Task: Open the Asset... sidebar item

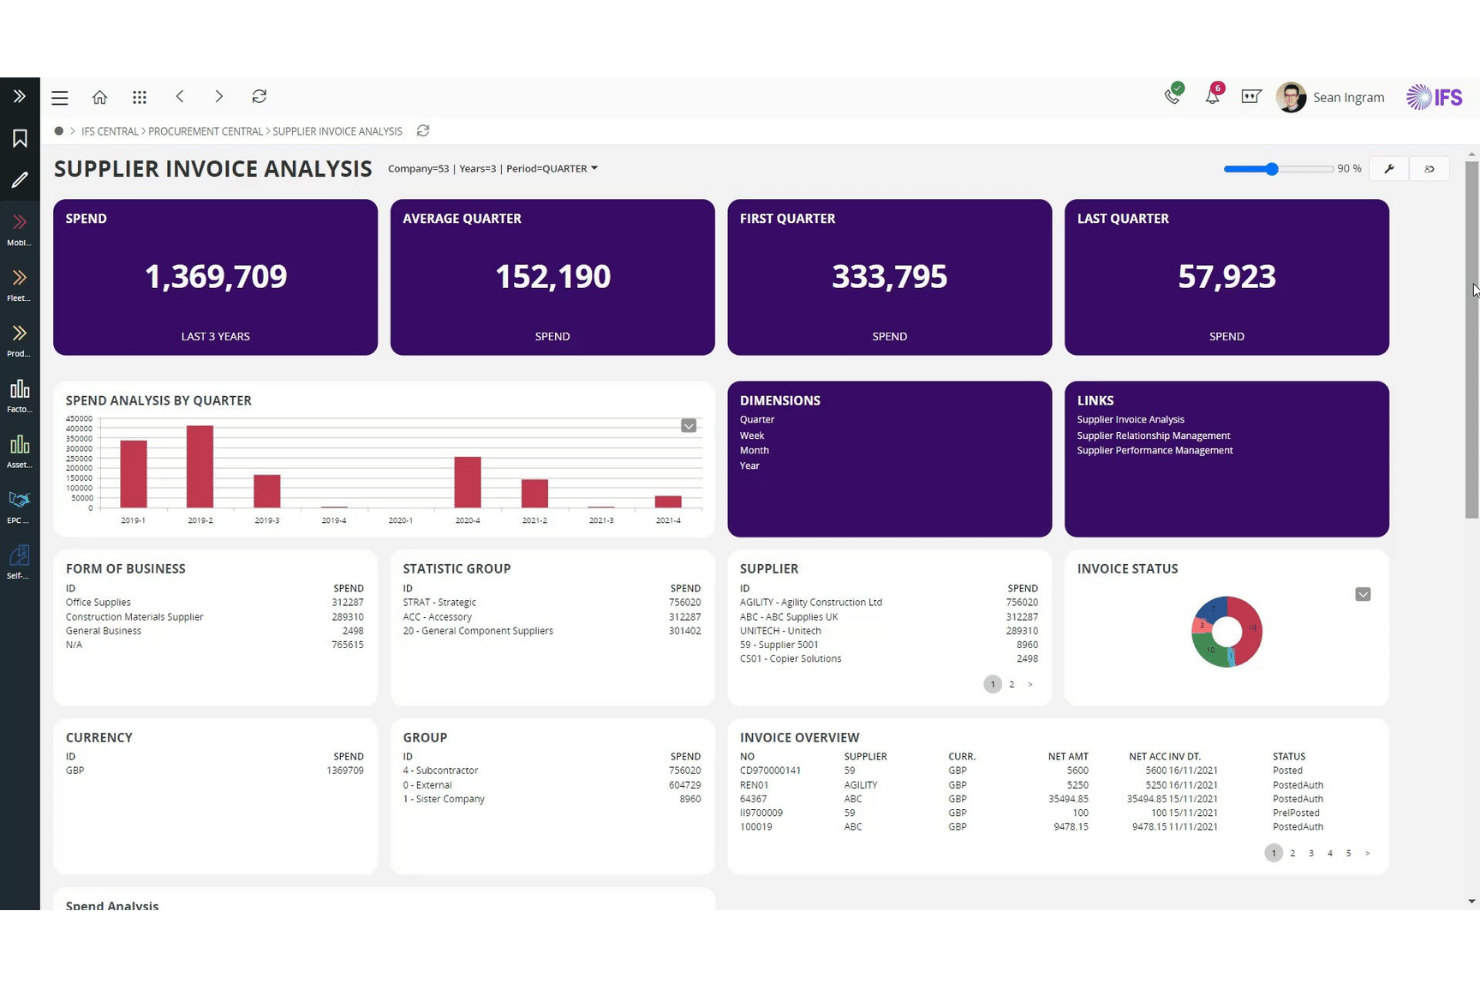Action: coord(19,450)
